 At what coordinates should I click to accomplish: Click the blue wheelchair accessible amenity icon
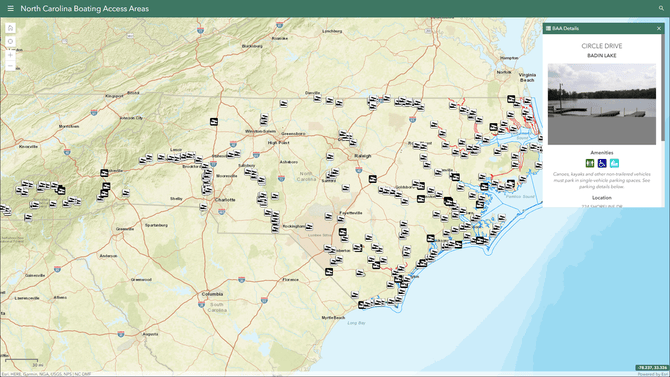[602, 163]
